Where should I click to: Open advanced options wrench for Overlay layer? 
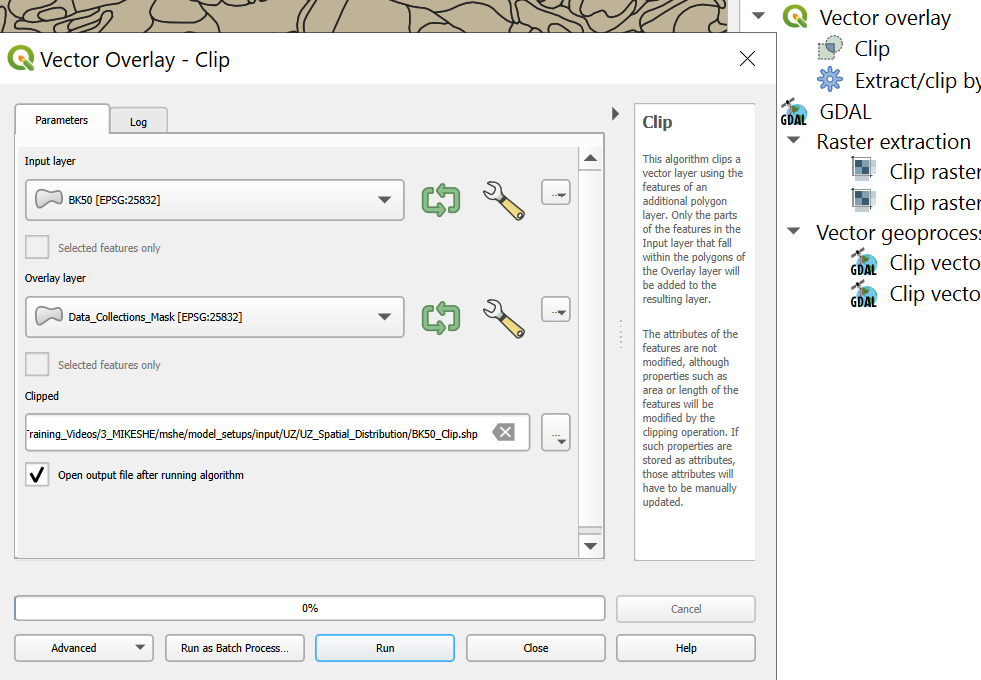point(504,318)
